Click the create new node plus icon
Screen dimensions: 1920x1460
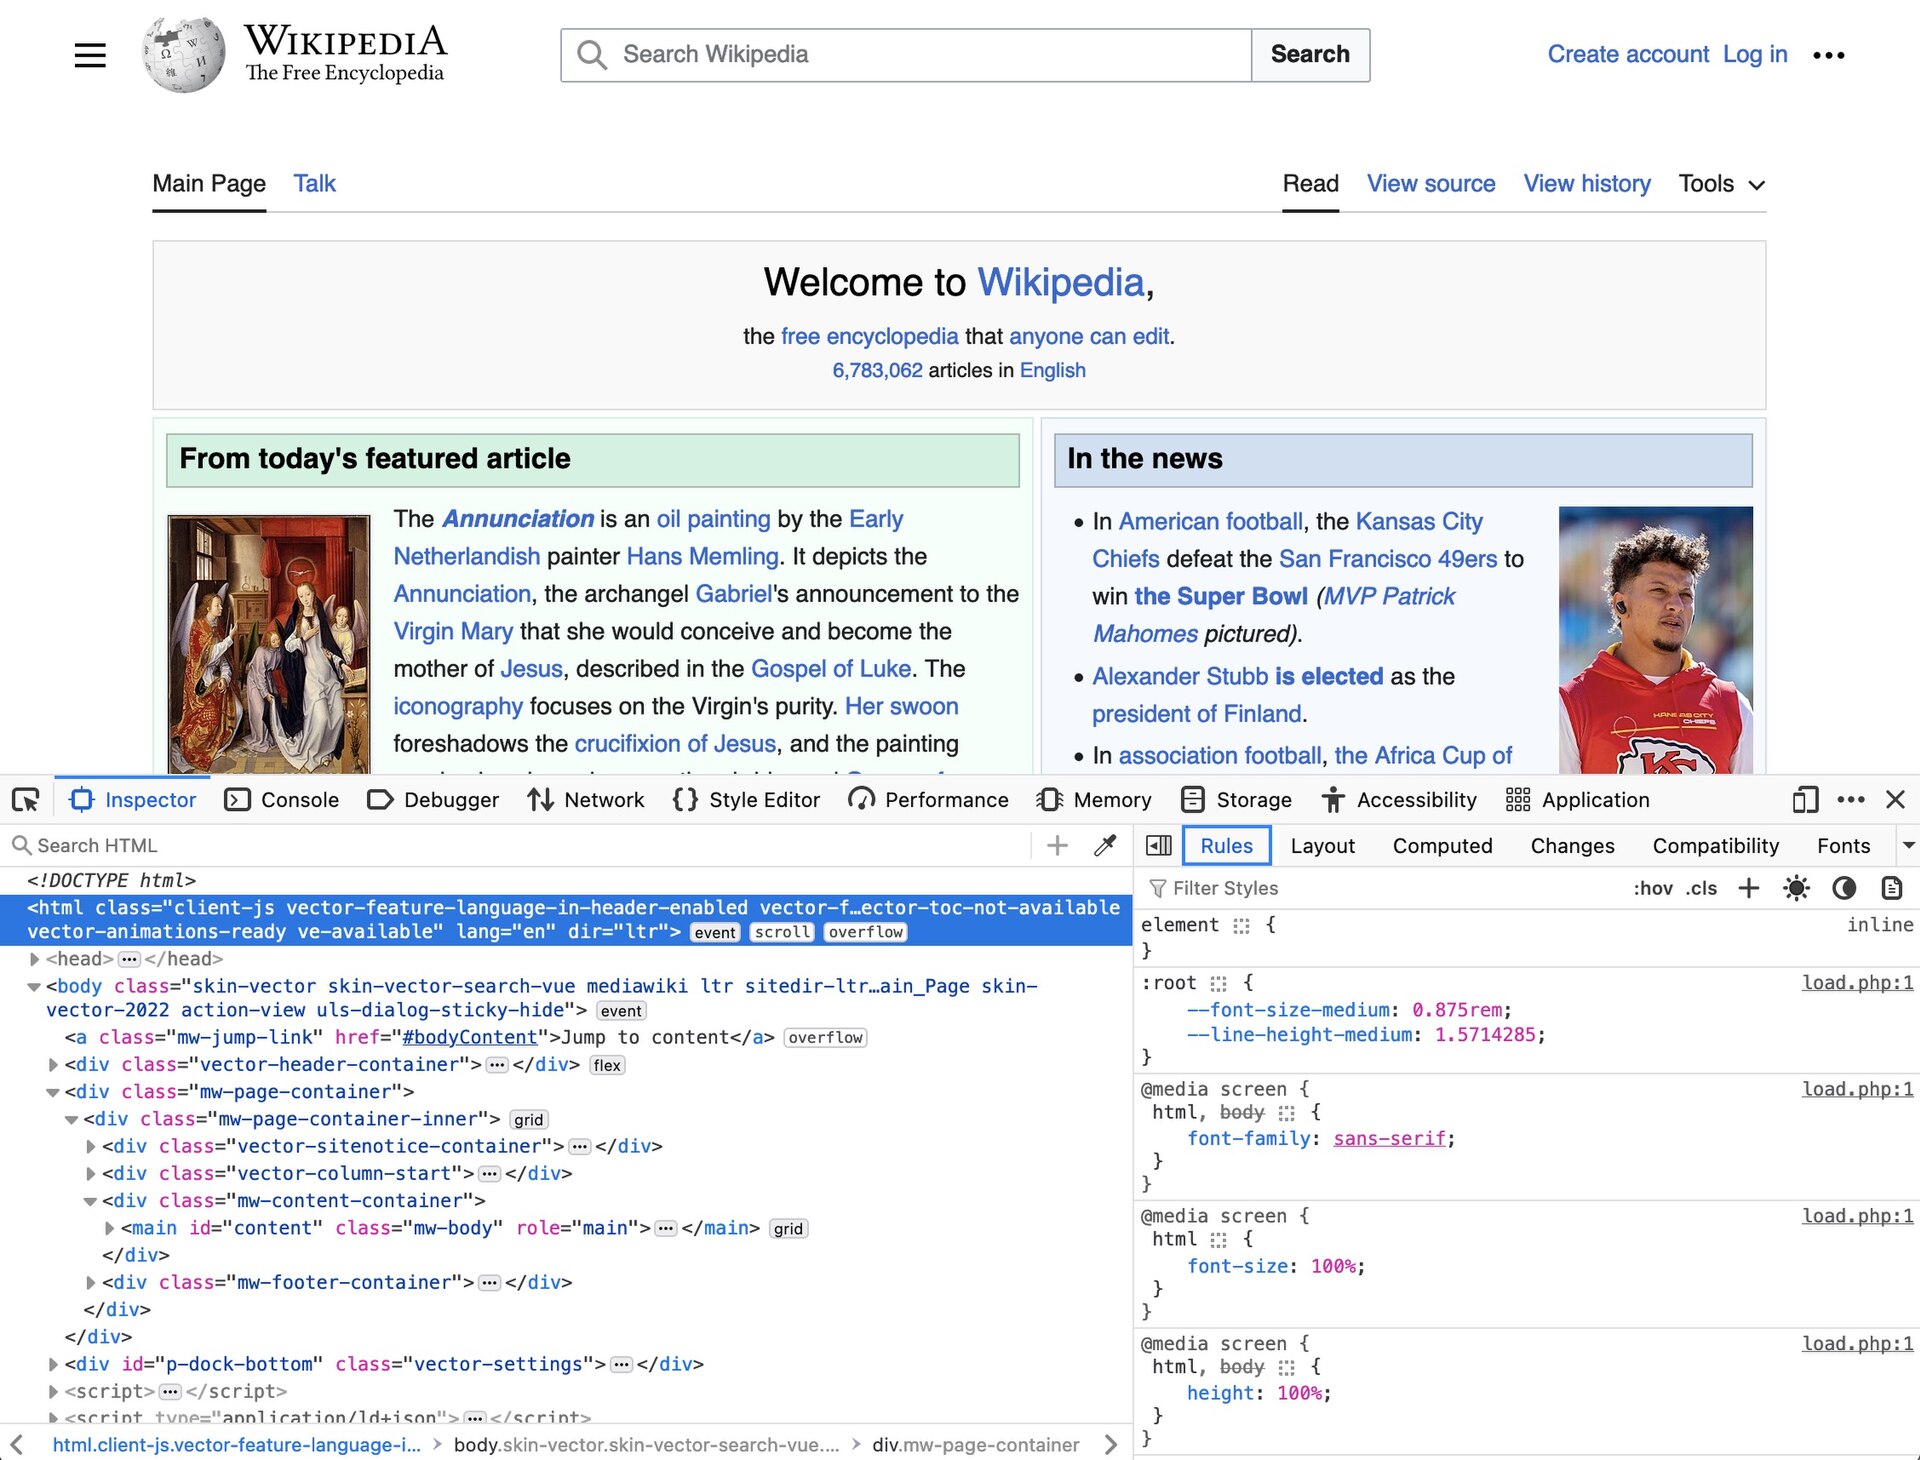coord(1057,846)
